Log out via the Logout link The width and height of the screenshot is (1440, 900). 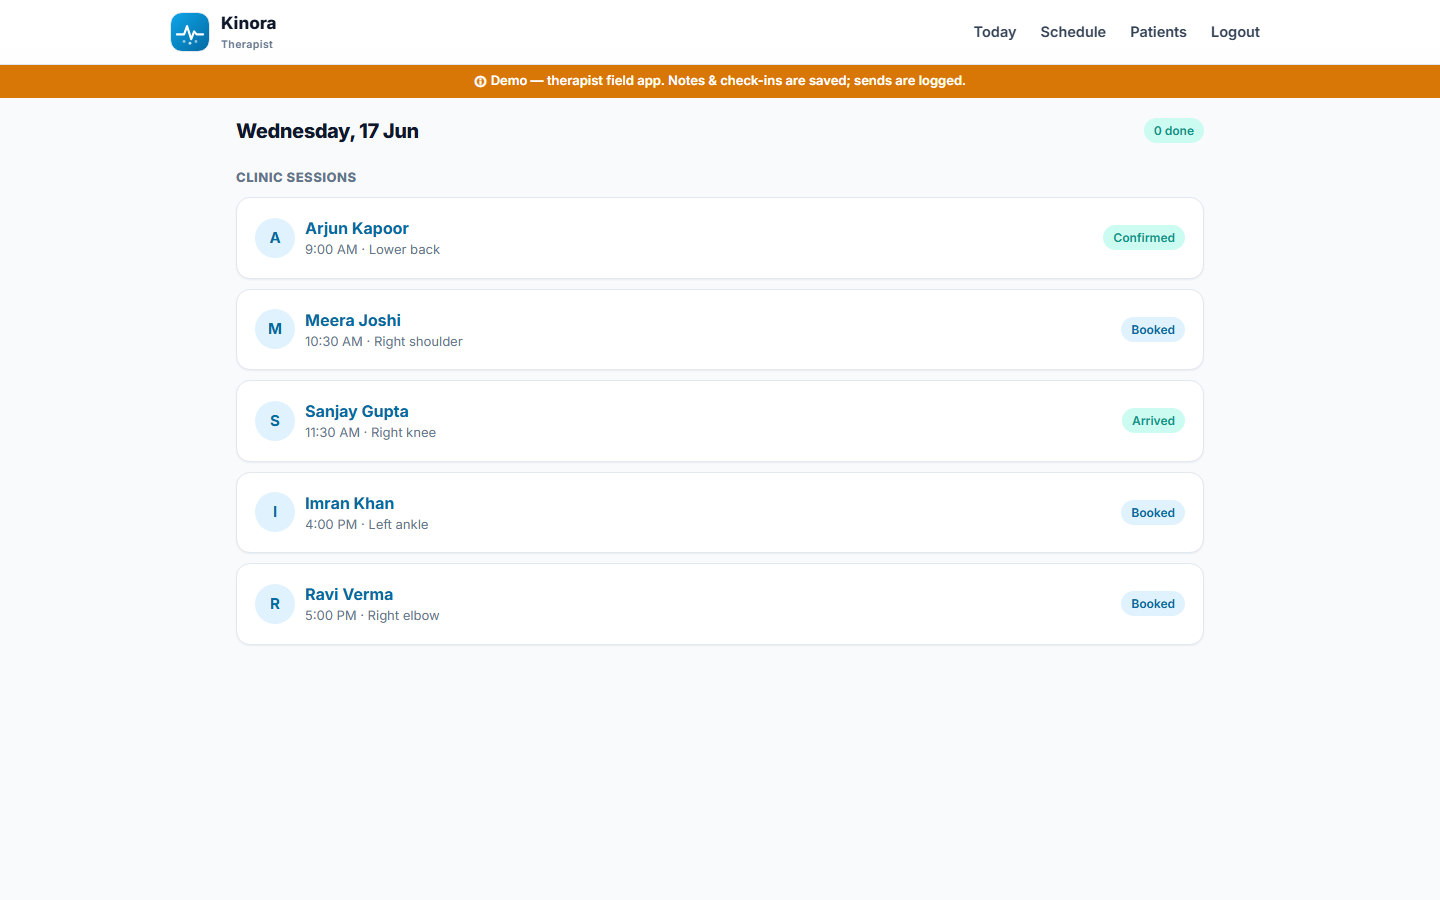[1235, 32]
